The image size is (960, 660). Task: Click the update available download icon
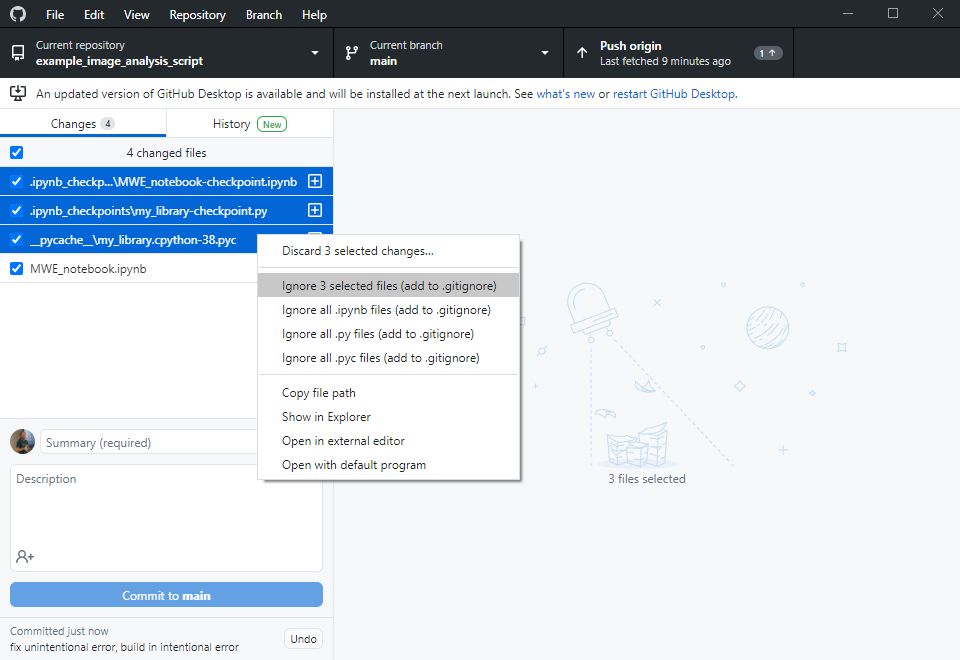(x=18, y=93)
